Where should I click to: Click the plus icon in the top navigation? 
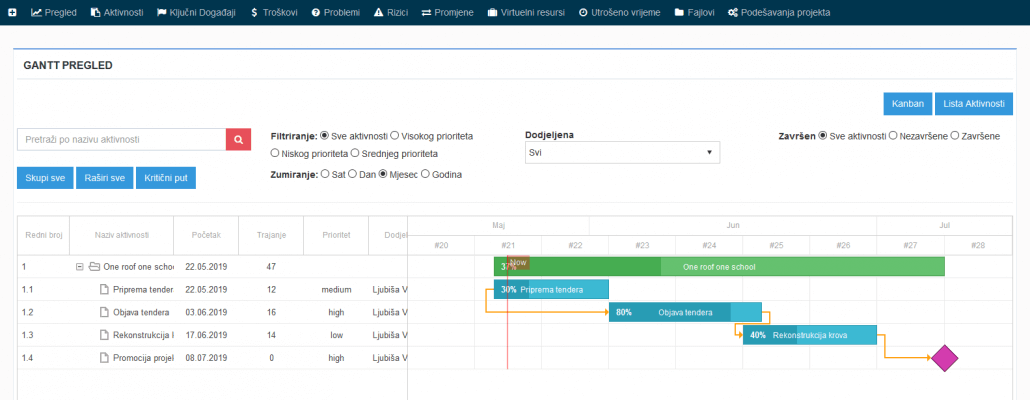(12, 12)
